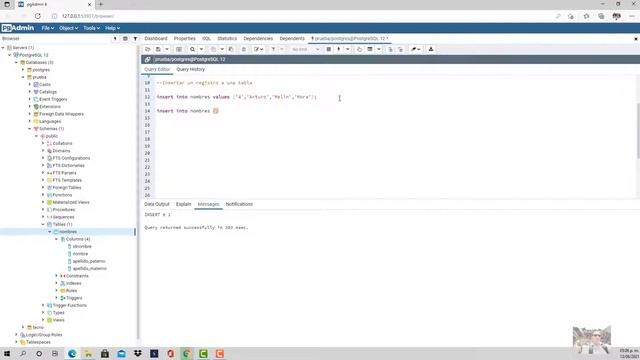Expand the Constraints node under nombres
Image resolution: width=640 pixels, height=360 pixels.
click(x=57, y=276)
